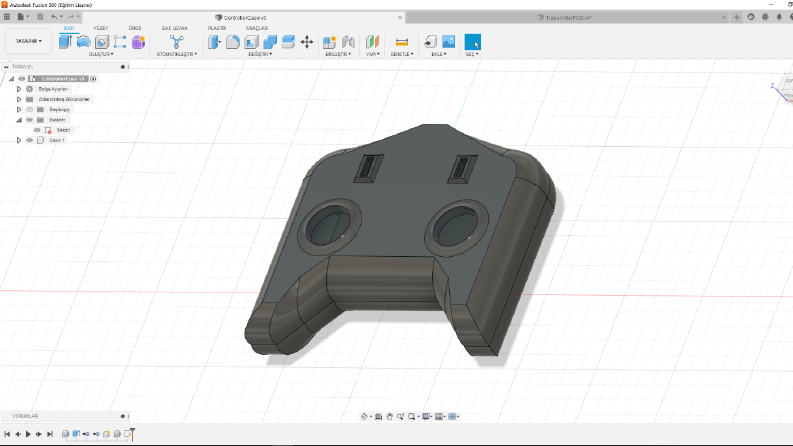Select the Press Pull tool icon

click(214, 42)
